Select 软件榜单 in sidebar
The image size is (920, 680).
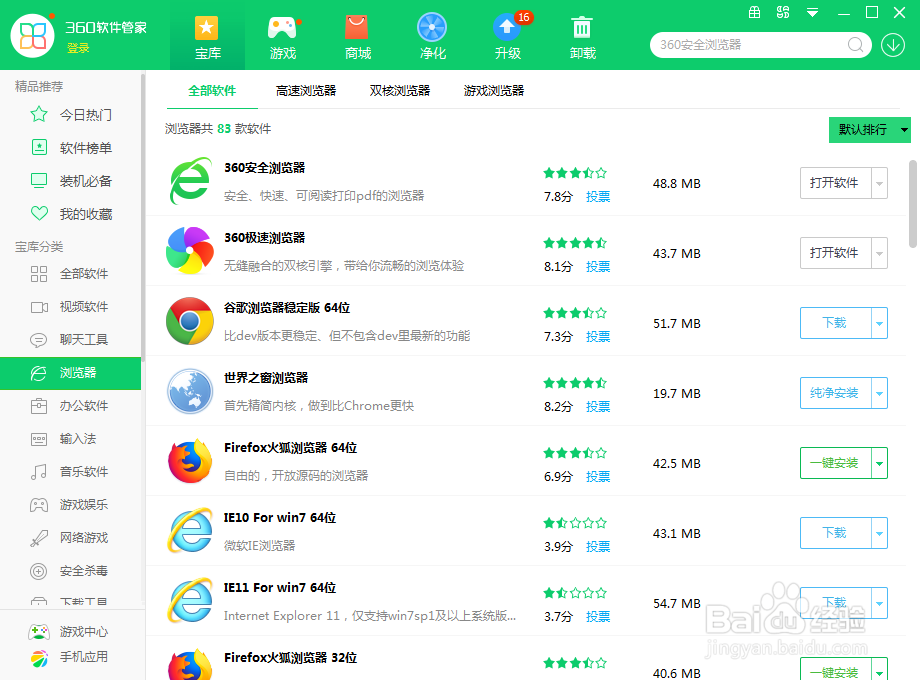(70, 148)
